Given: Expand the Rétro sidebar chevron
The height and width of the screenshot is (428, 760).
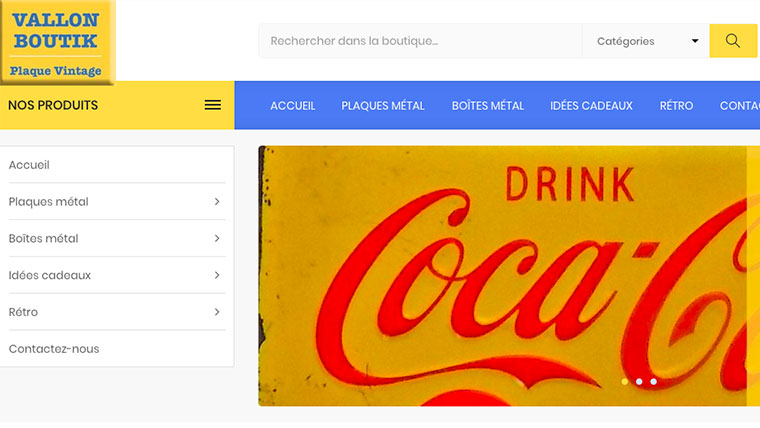Looking at the screenshot, I should point(217,312).
